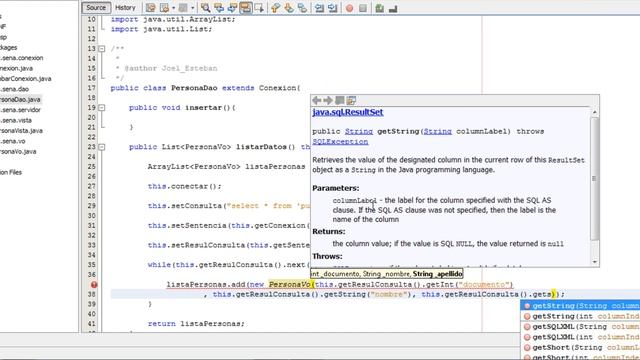The height and width of the screenshot is (360, 640).
Task: Open the file ending 'barConexion.java' in project tree
Action: [26, 79]
